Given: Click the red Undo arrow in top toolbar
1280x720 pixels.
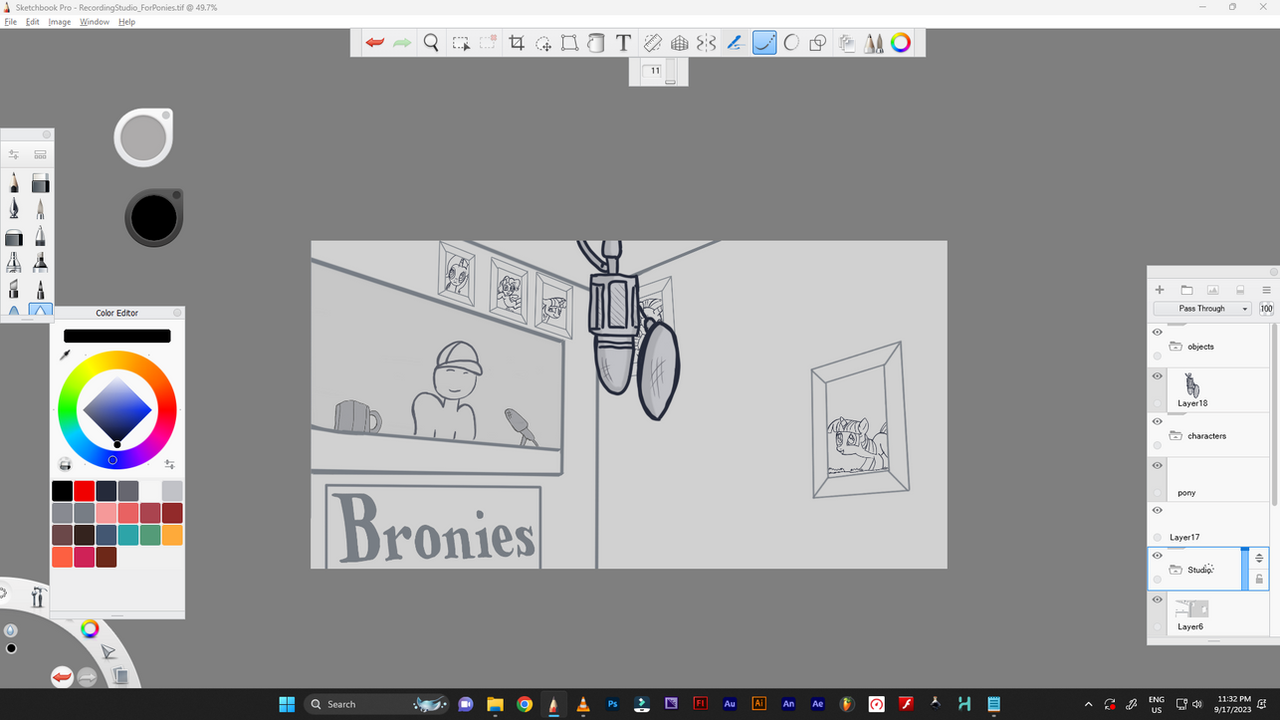Looking at the screenshot, I should 375,43.
